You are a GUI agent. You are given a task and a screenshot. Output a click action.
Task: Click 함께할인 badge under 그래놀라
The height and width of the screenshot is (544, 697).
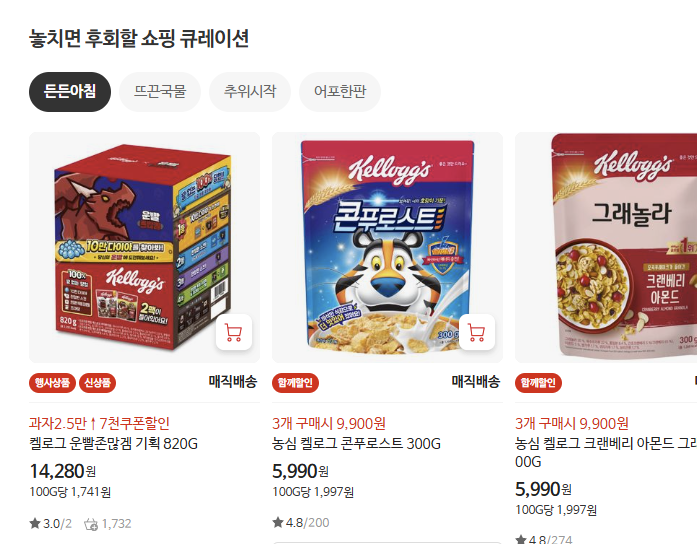pos(538,383)
